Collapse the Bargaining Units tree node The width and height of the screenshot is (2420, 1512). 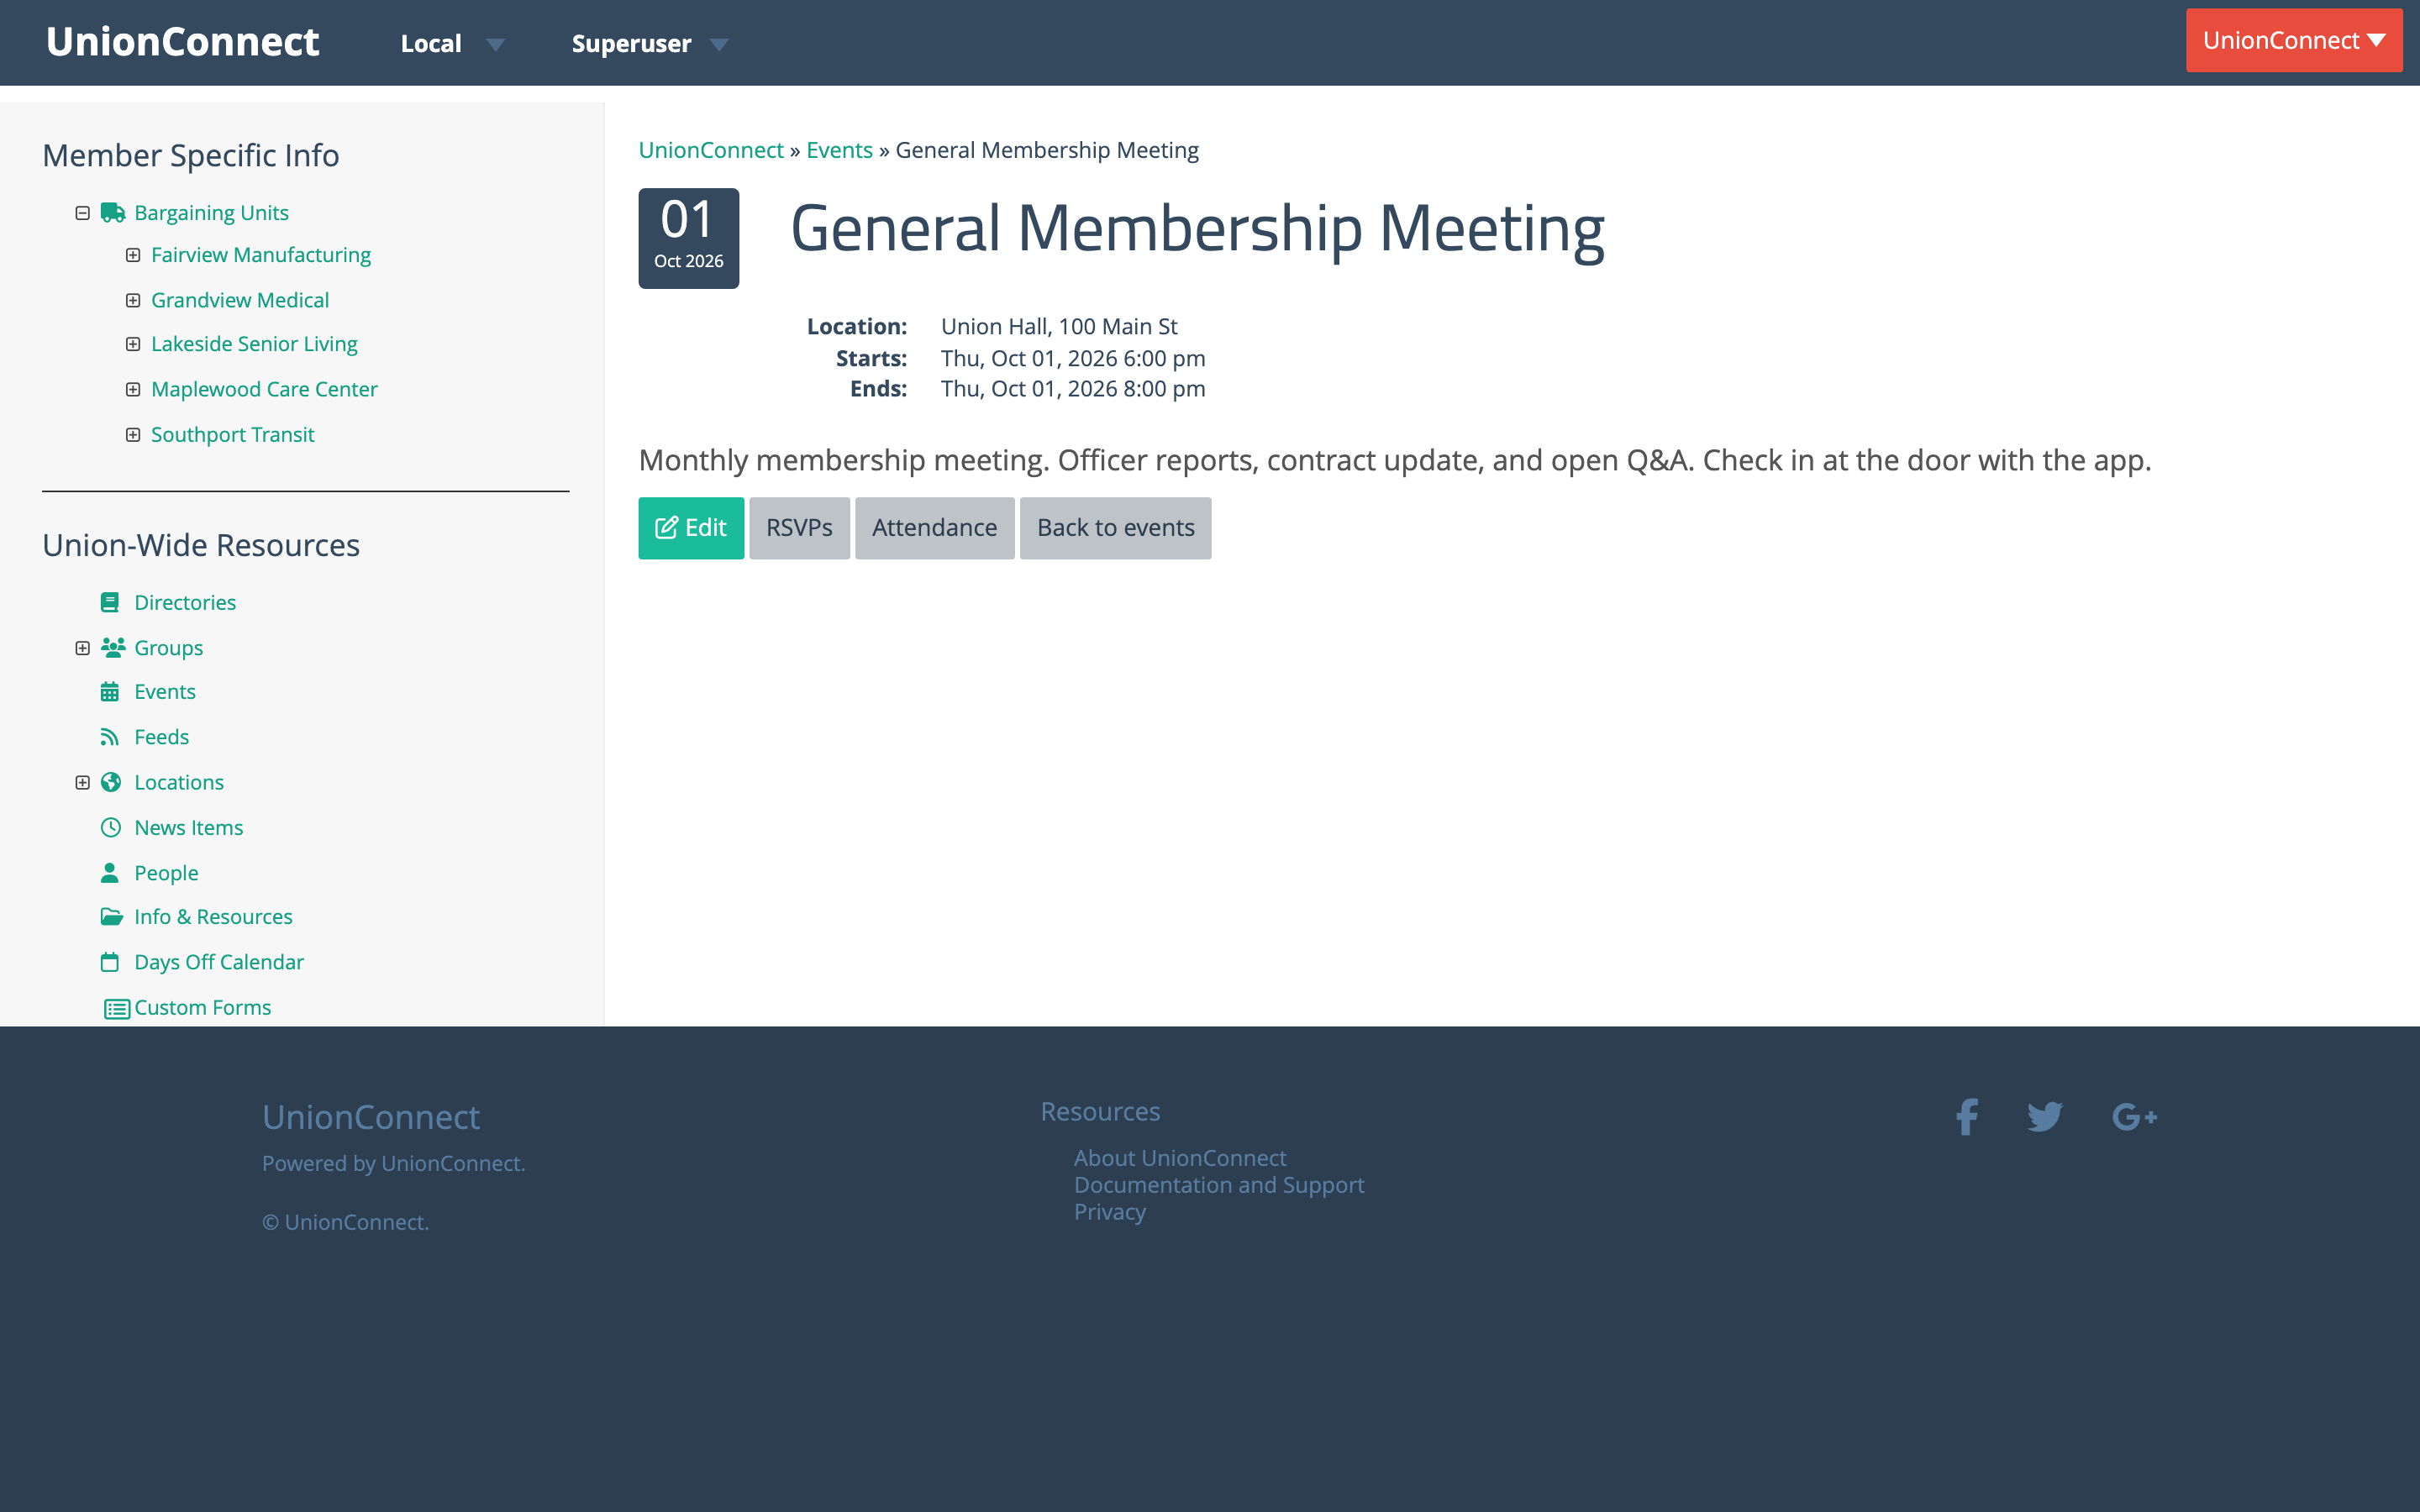83,213
